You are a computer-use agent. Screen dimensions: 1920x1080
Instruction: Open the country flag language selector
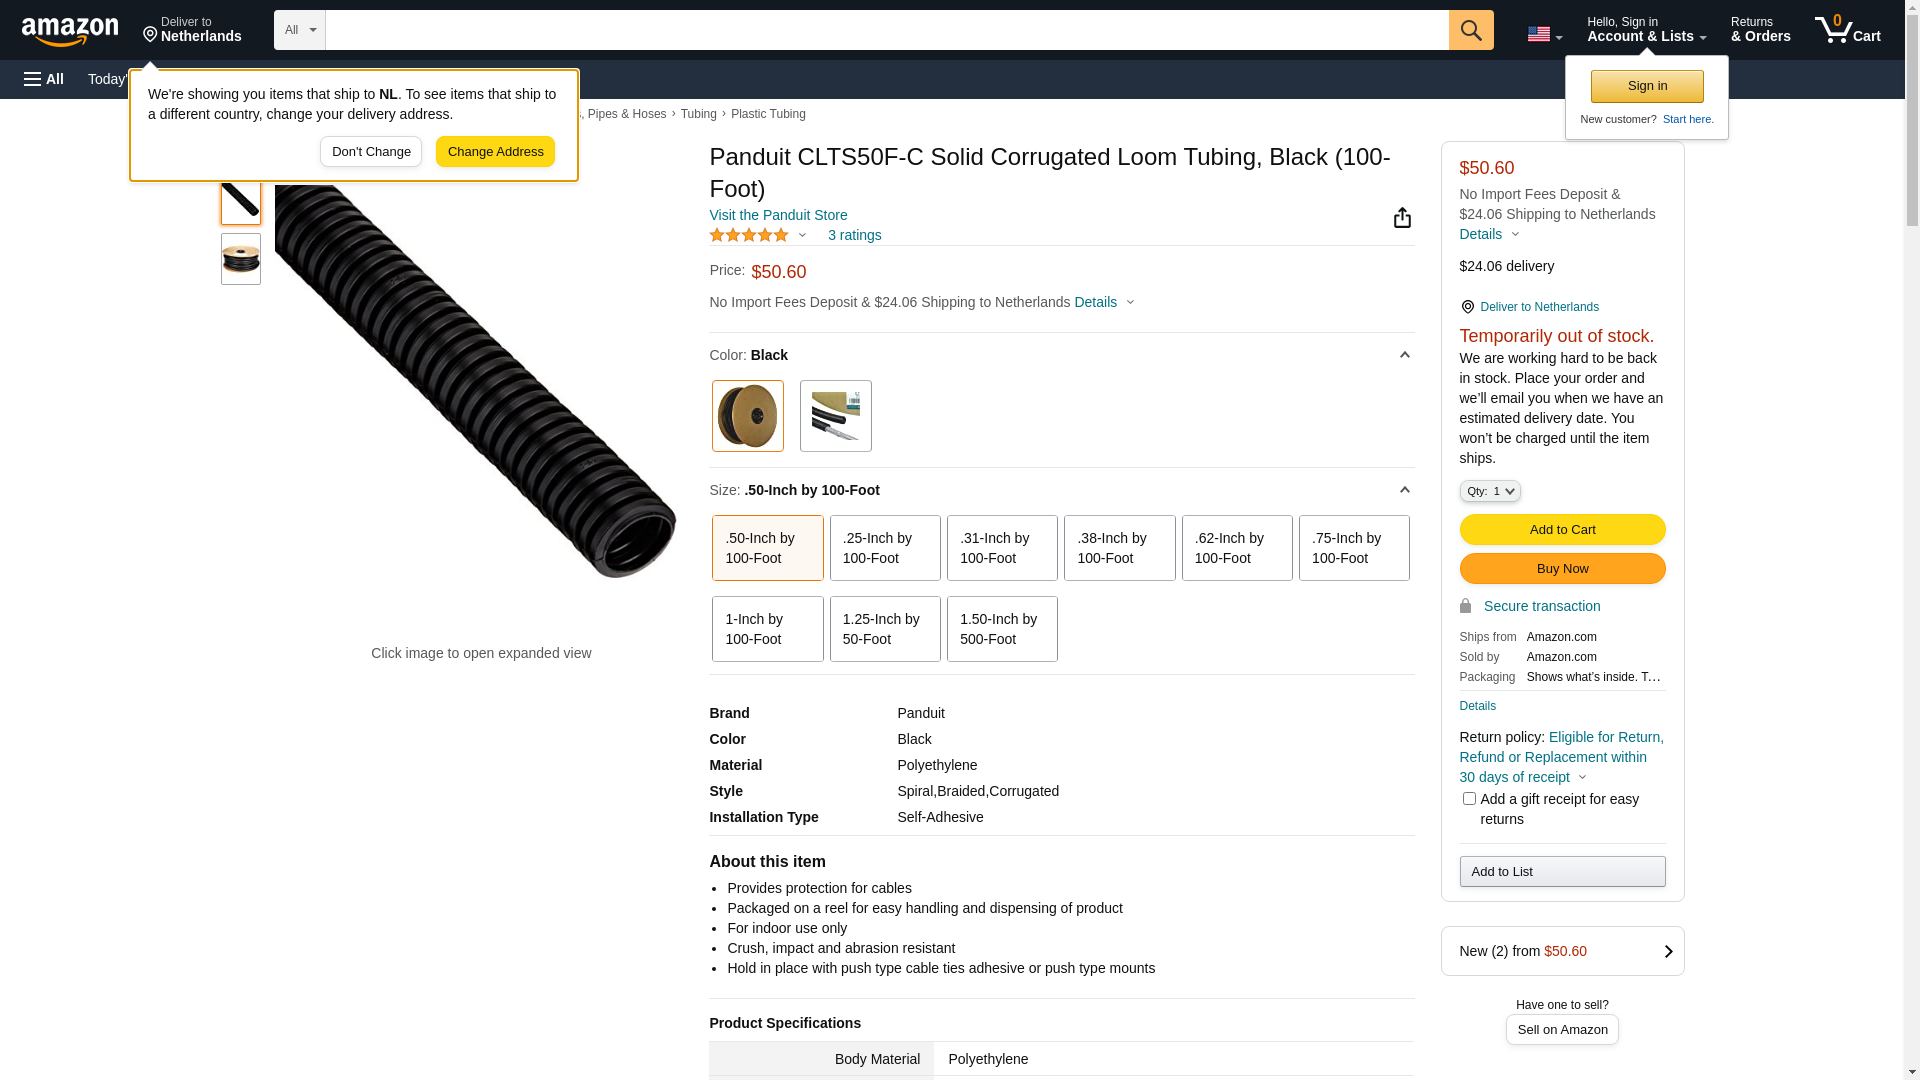point(1544,34)
